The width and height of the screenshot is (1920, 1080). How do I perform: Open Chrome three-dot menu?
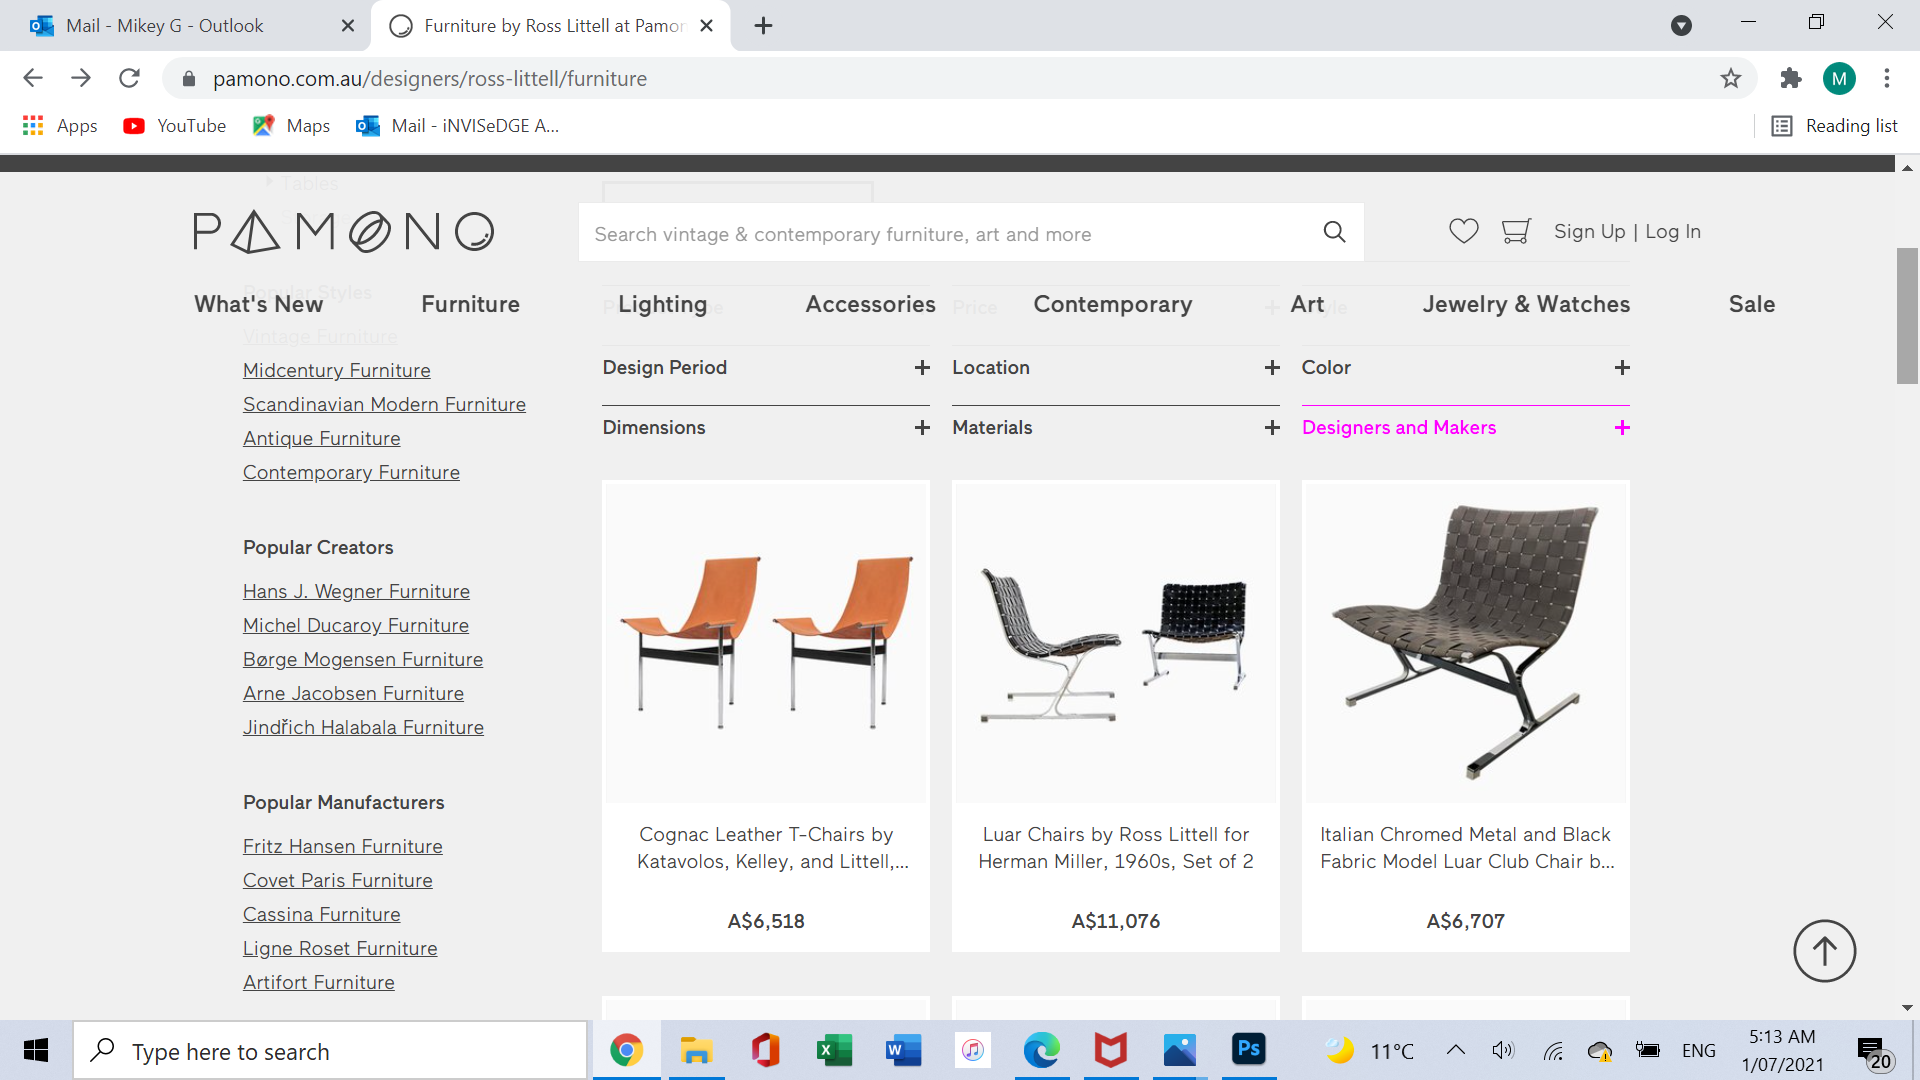point(1886,78)
